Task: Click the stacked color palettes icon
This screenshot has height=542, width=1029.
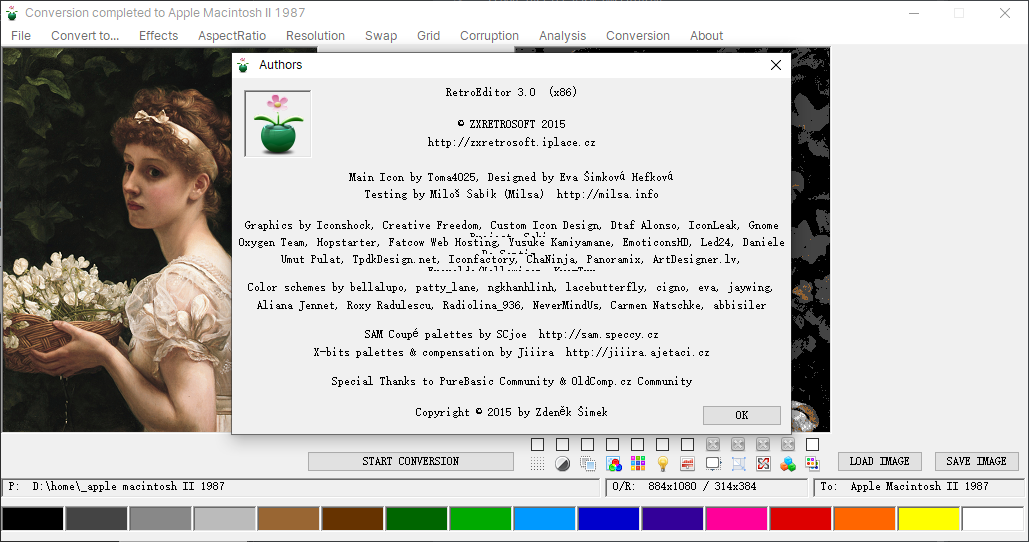Action: tap(812, 464)
